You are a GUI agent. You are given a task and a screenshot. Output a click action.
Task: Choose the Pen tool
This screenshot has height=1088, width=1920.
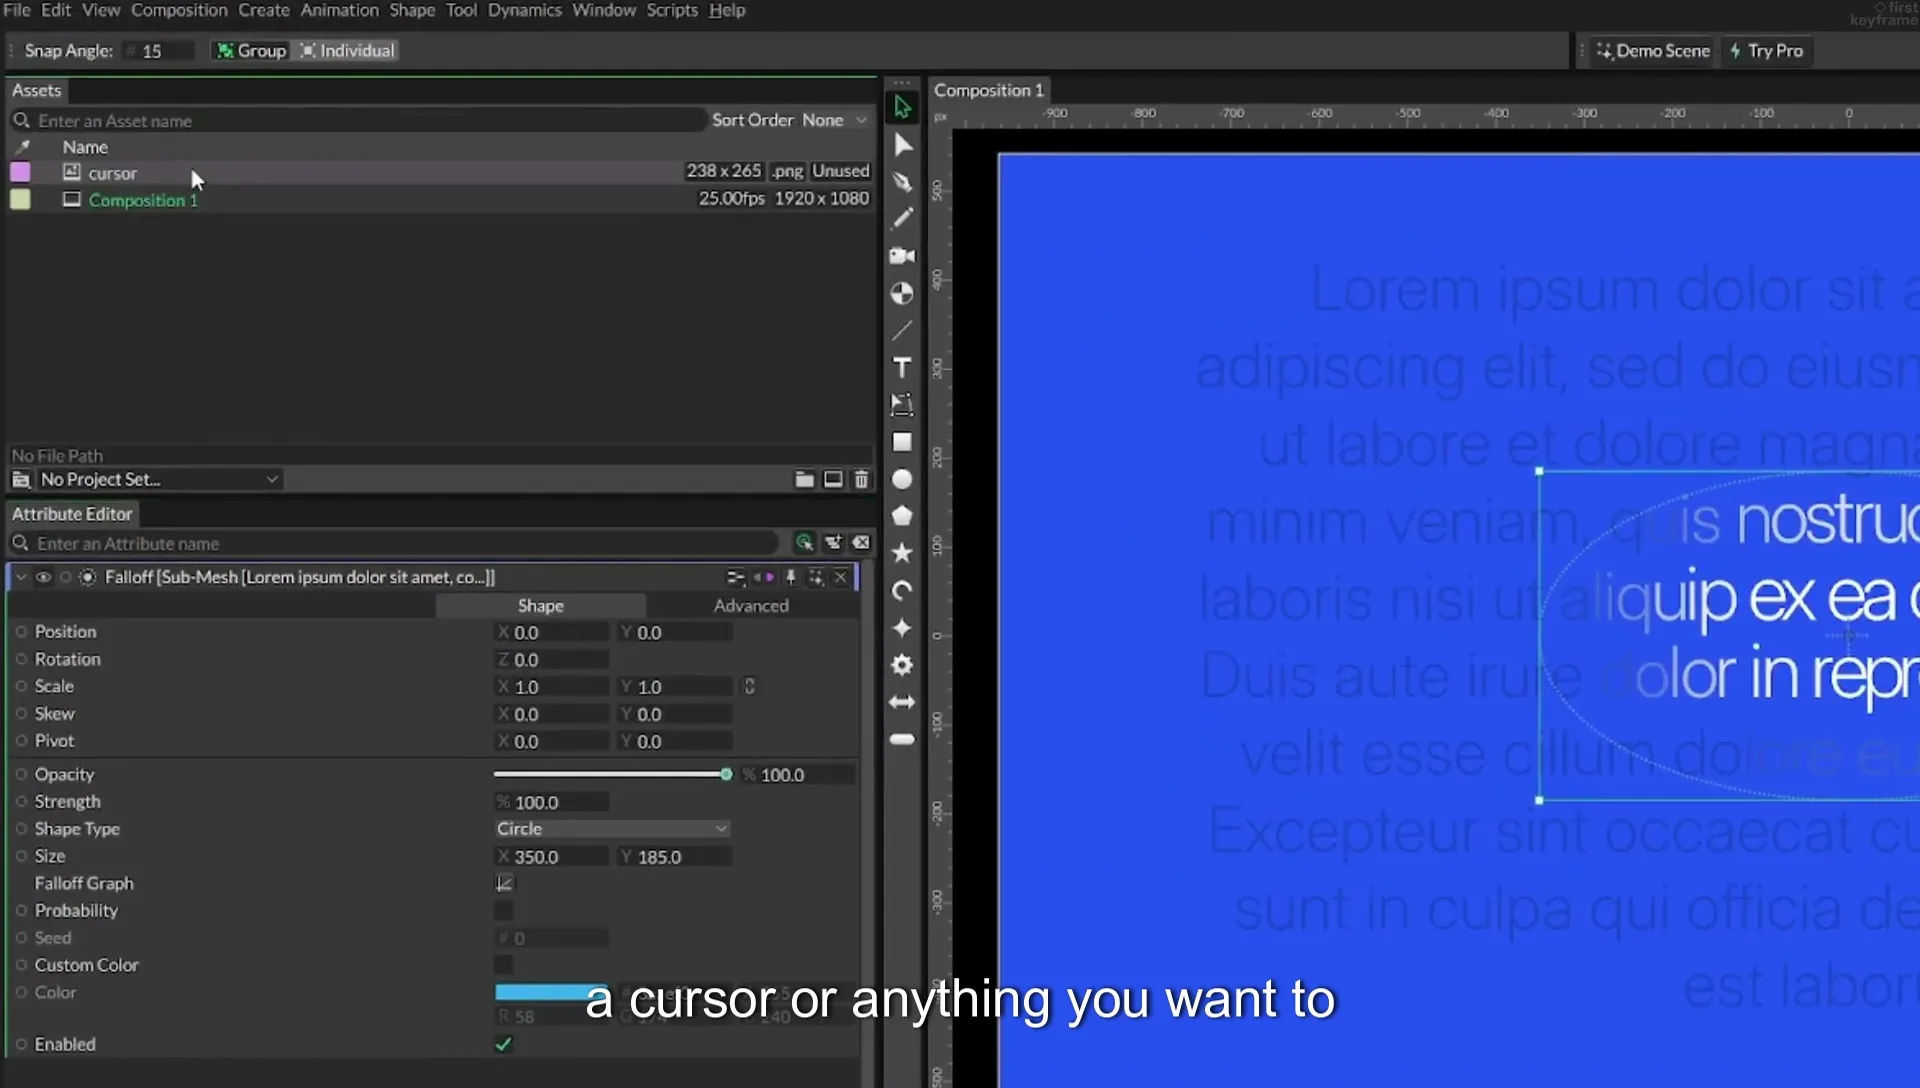click(x=902, y=182)
